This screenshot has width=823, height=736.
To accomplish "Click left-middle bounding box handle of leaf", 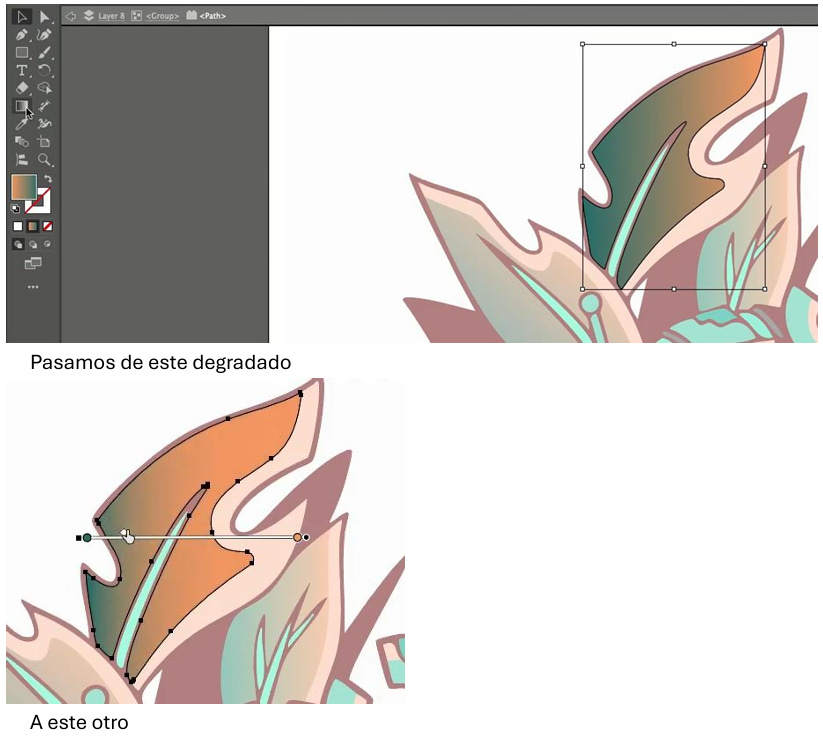I will click(583, 166).
